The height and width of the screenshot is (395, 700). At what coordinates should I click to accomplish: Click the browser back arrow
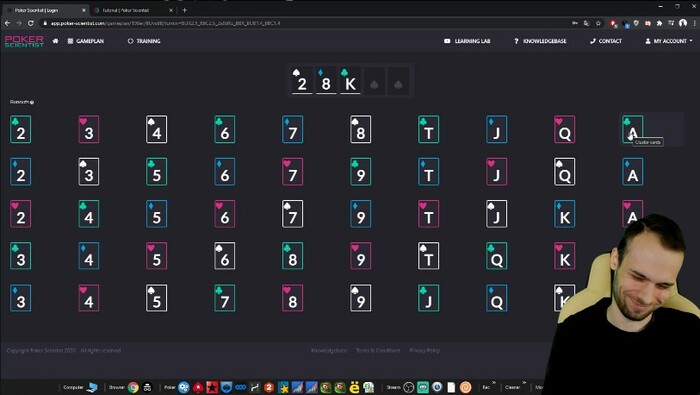[x=7, y=23]
